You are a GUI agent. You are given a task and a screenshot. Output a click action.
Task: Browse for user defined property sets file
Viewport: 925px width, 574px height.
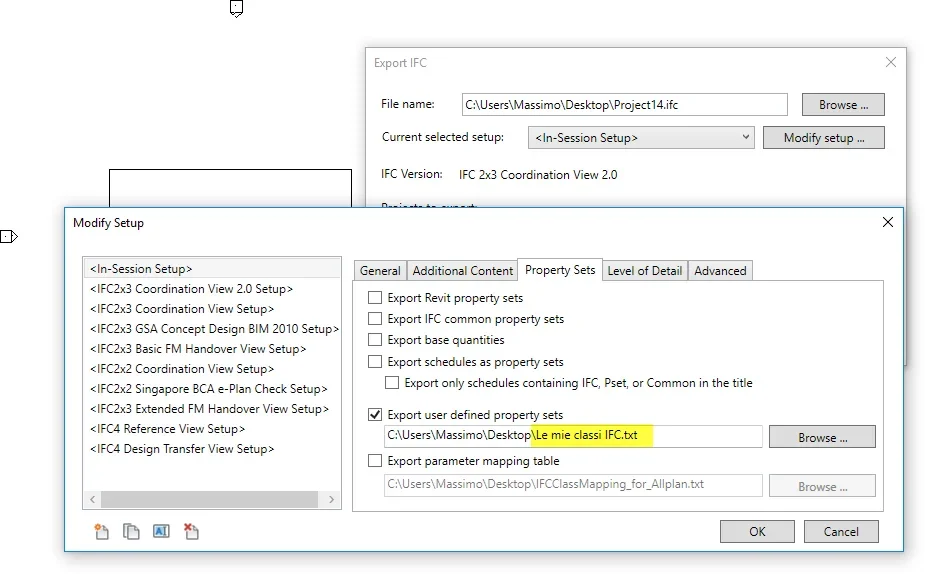[822, 437]
